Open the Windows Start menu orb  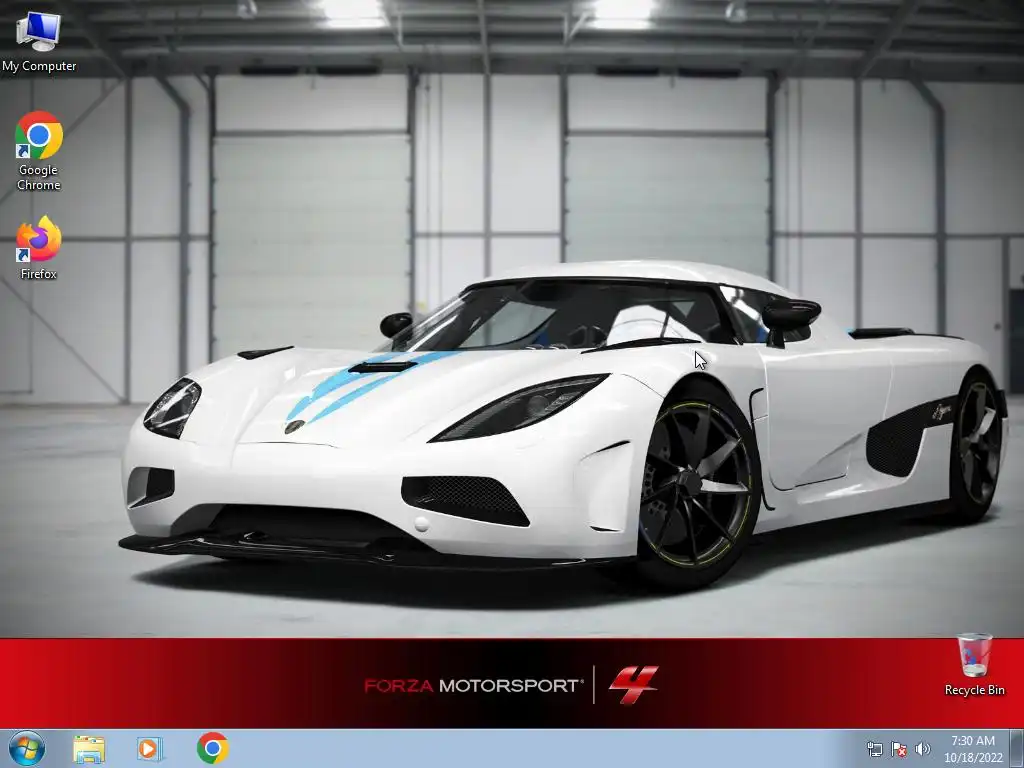point(27,748)
